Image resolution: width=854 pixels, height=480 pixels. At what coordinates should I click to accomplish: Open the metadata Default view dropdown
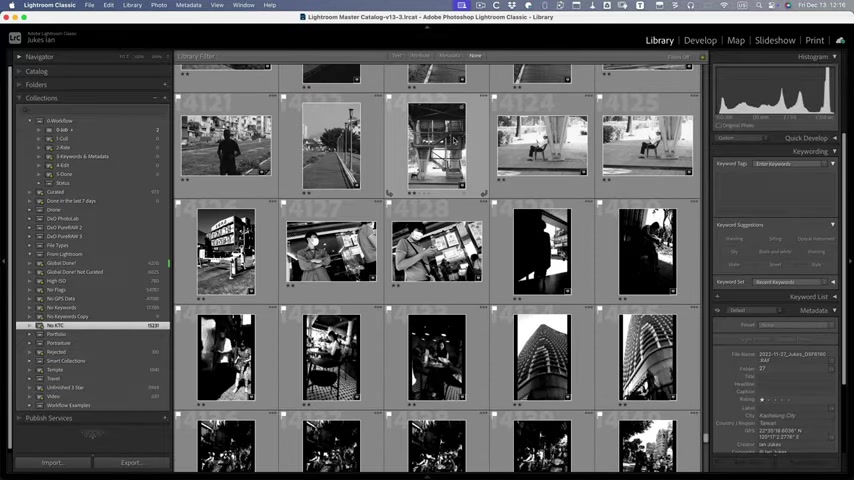tap(754, 311)
